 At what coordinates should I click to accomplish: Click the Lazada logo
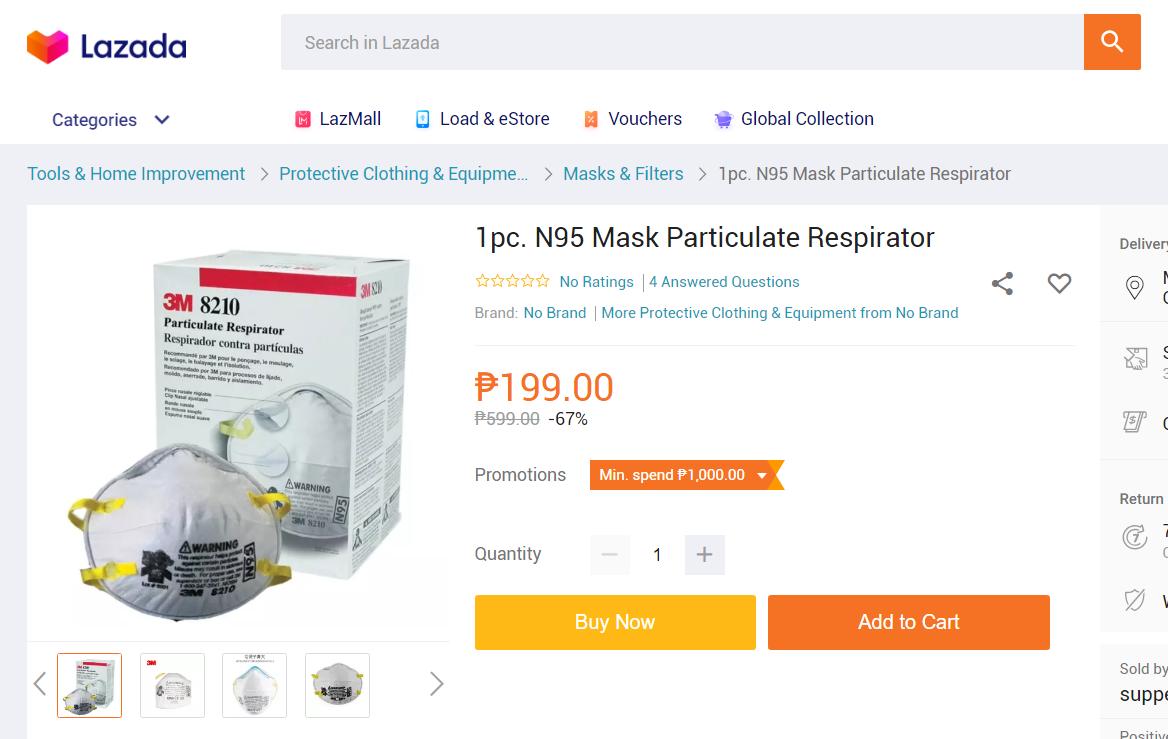(x=107, y=46)
